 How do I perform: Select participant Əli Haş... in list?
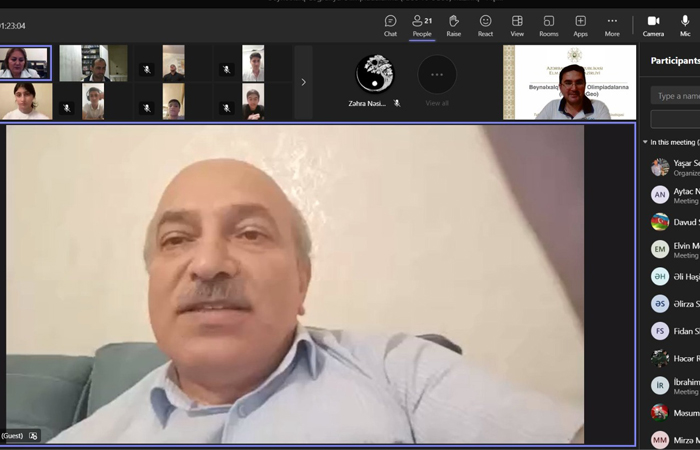point(675,276)
